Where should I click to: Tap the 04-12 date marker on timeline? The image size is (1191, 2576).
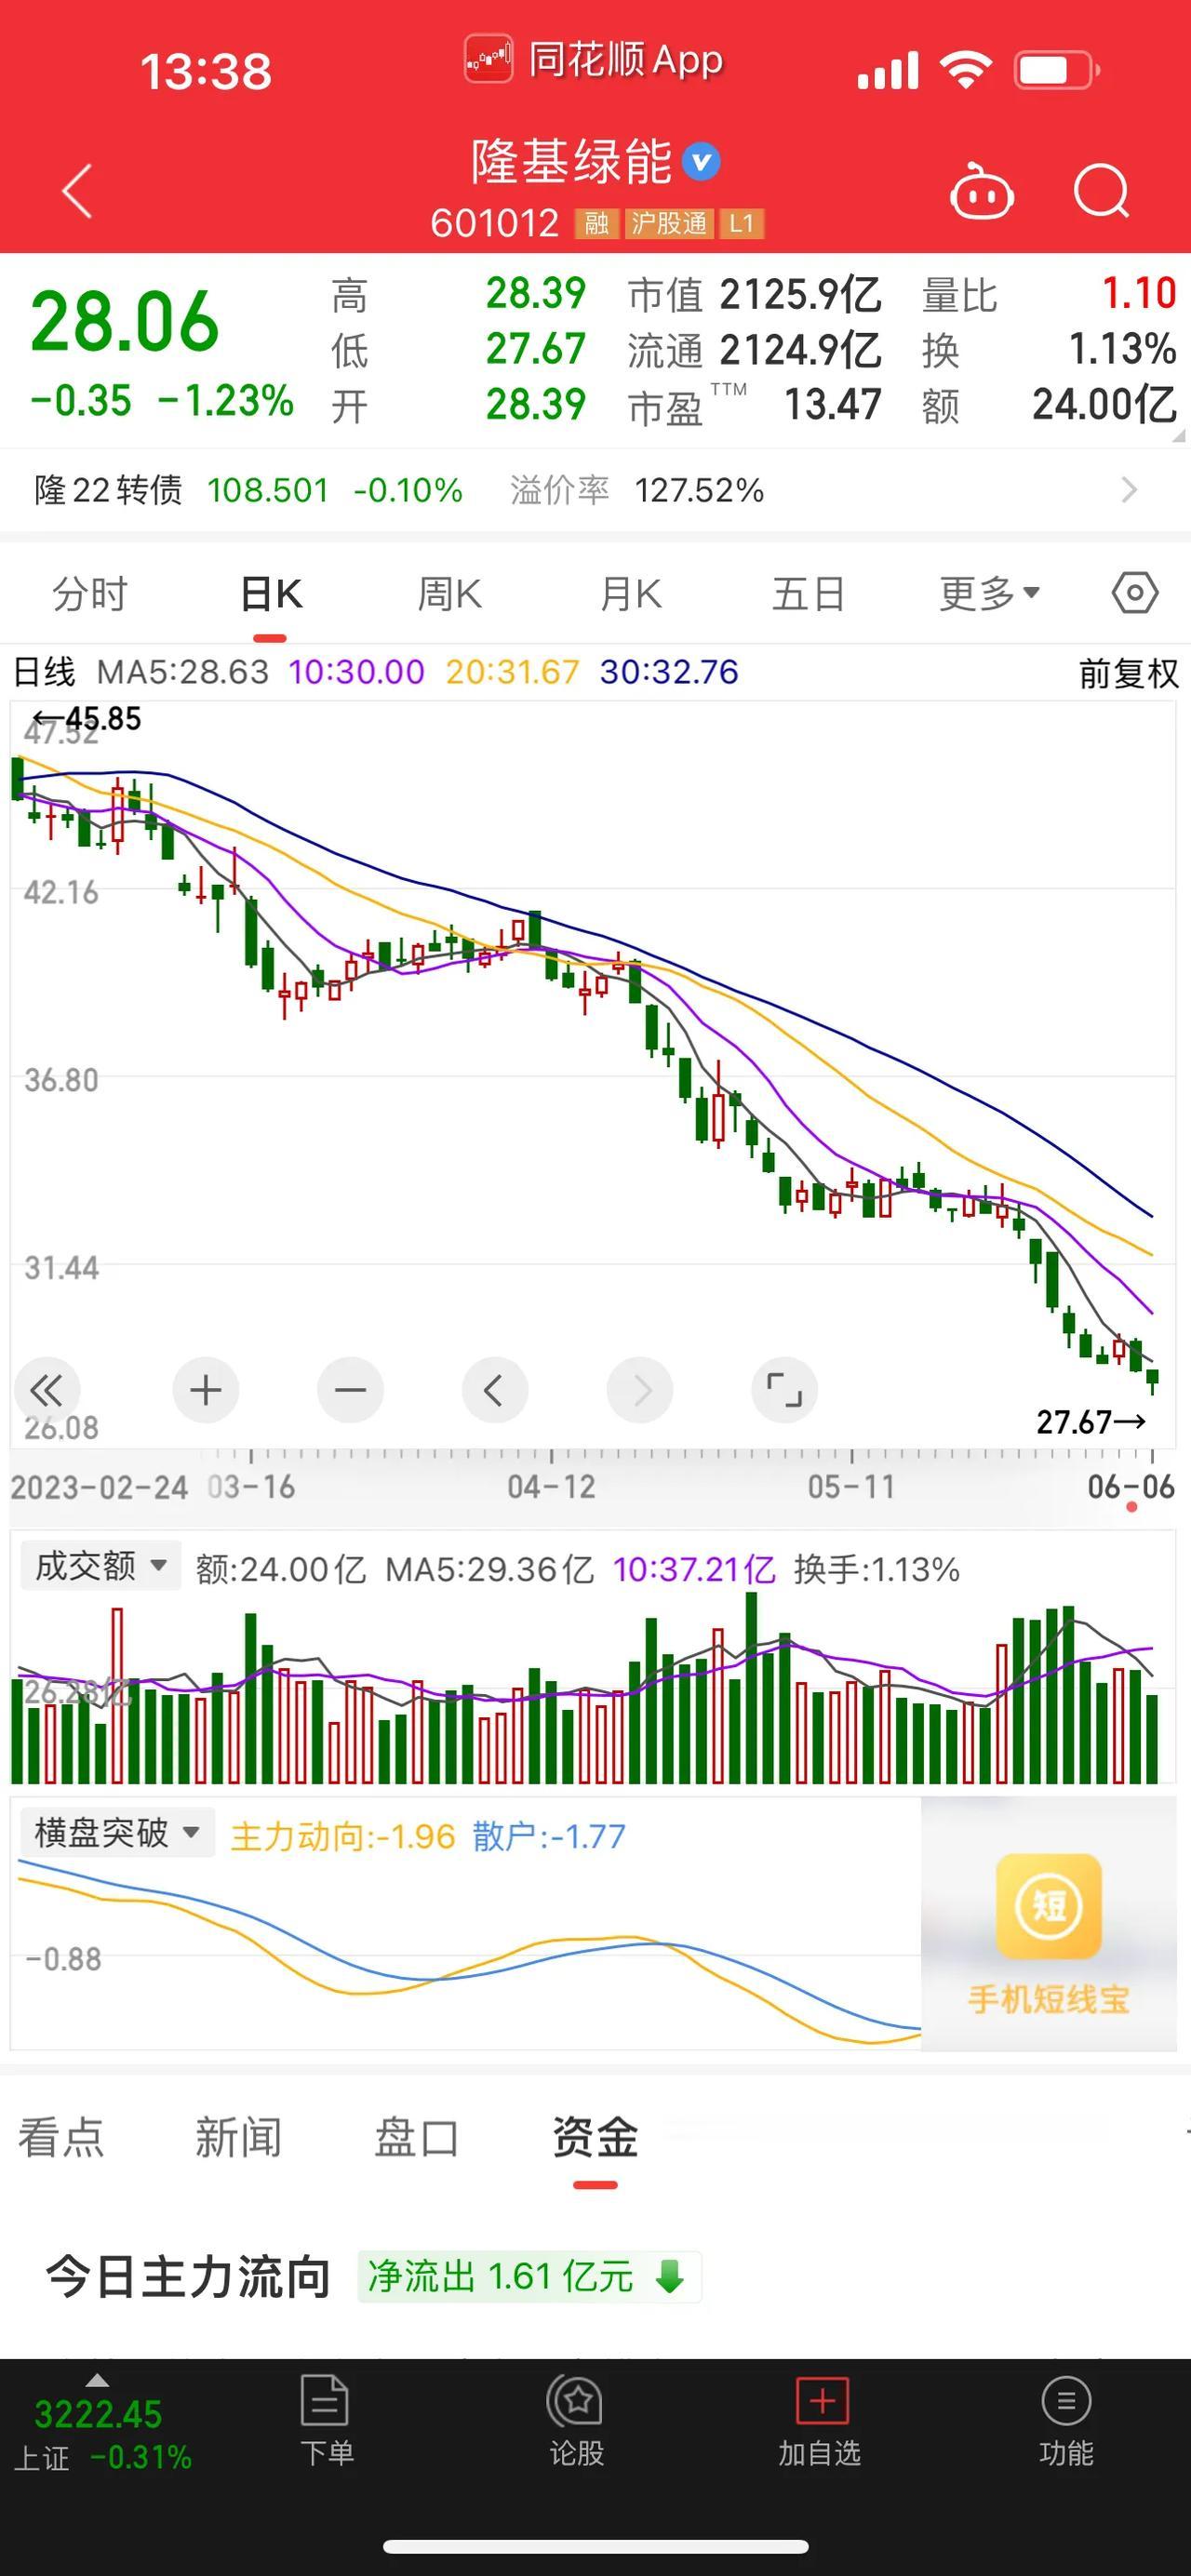click(551, 1487)
